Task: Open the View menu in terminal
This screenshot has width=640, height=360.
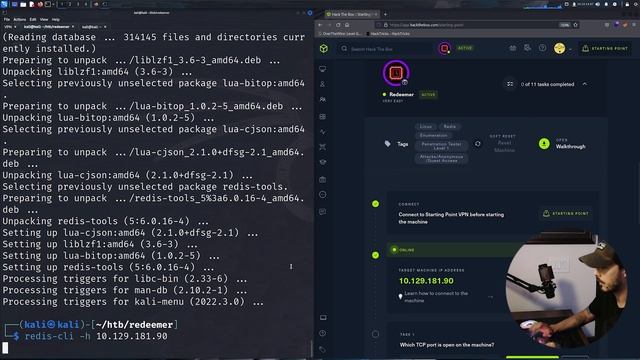Action: coord(44,20)
